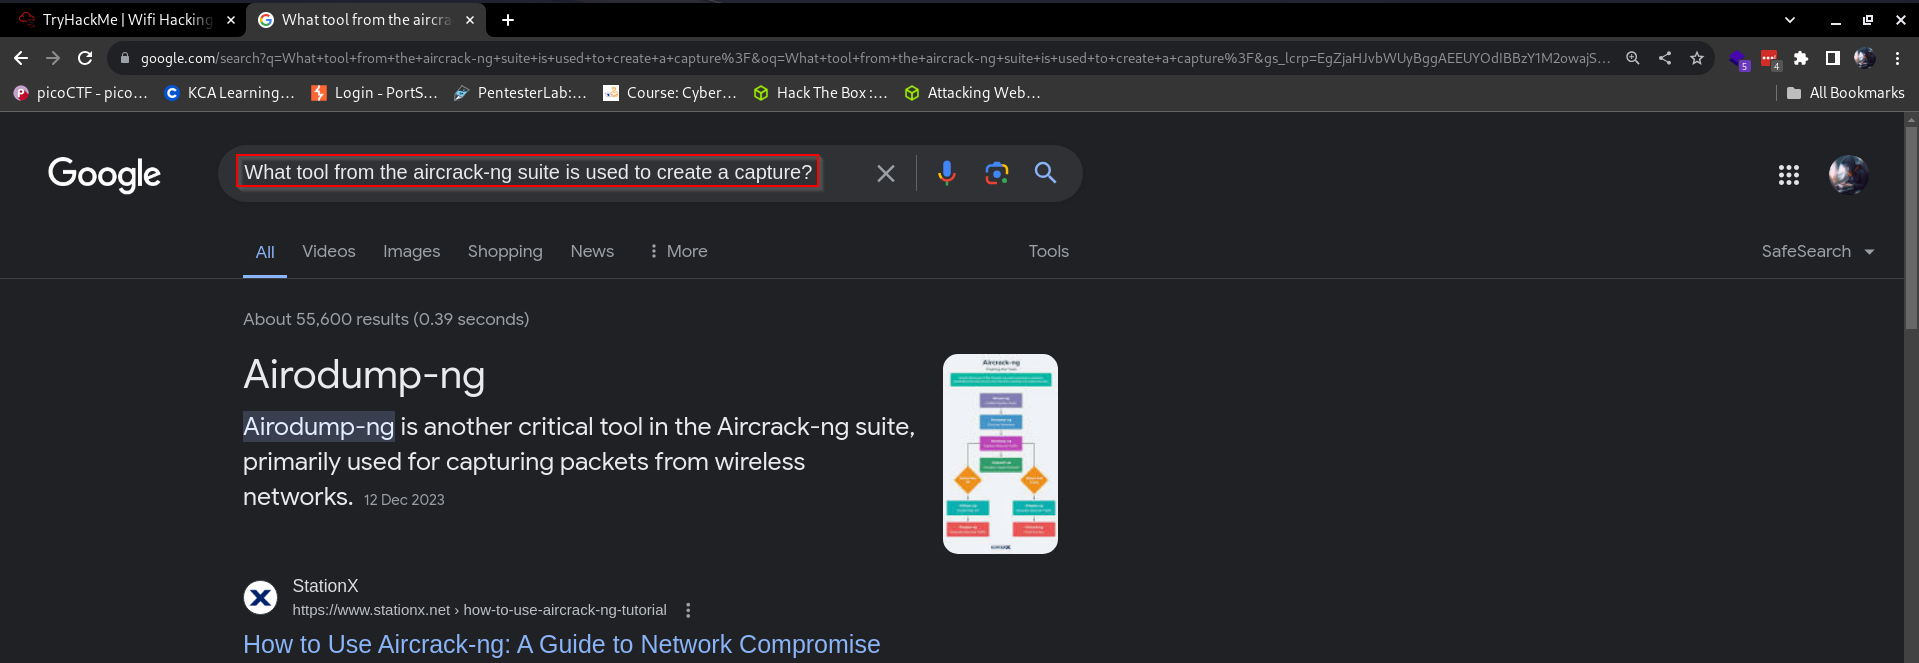Bookmark this page with the star icon
This screenshot has width=1919, height=663.
point(1697,58)
